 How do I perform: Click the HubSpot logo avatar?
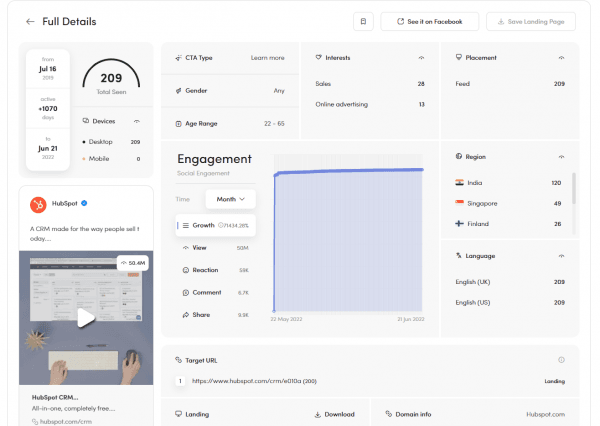[38, 204]
